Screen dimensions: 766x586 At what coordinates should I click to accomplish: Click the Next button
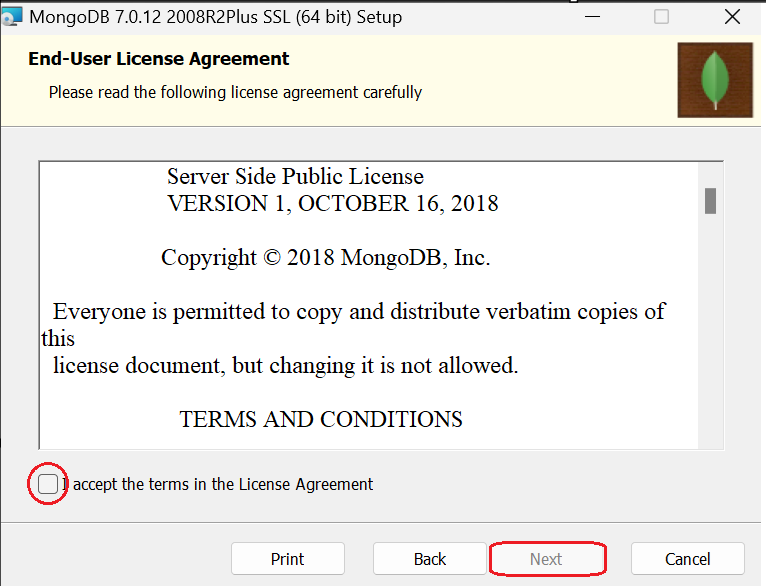click(547, 559)
